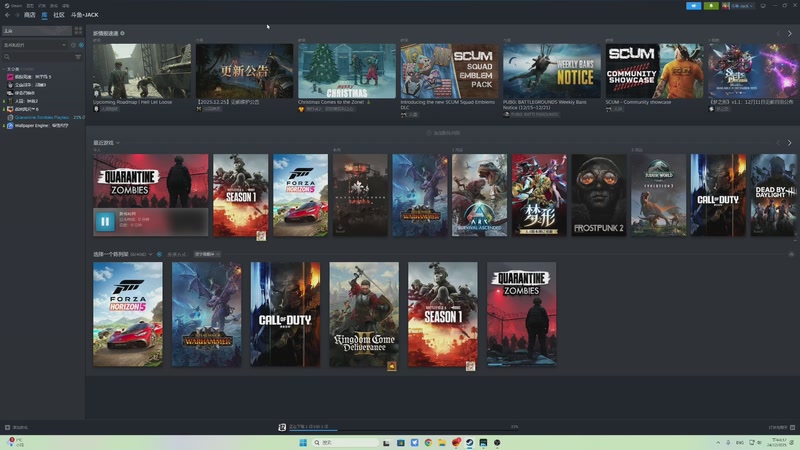Open SCUM Squad Emblem Pack news
The height and width of the screenshot is (450, 800).
tap(449, 71)
